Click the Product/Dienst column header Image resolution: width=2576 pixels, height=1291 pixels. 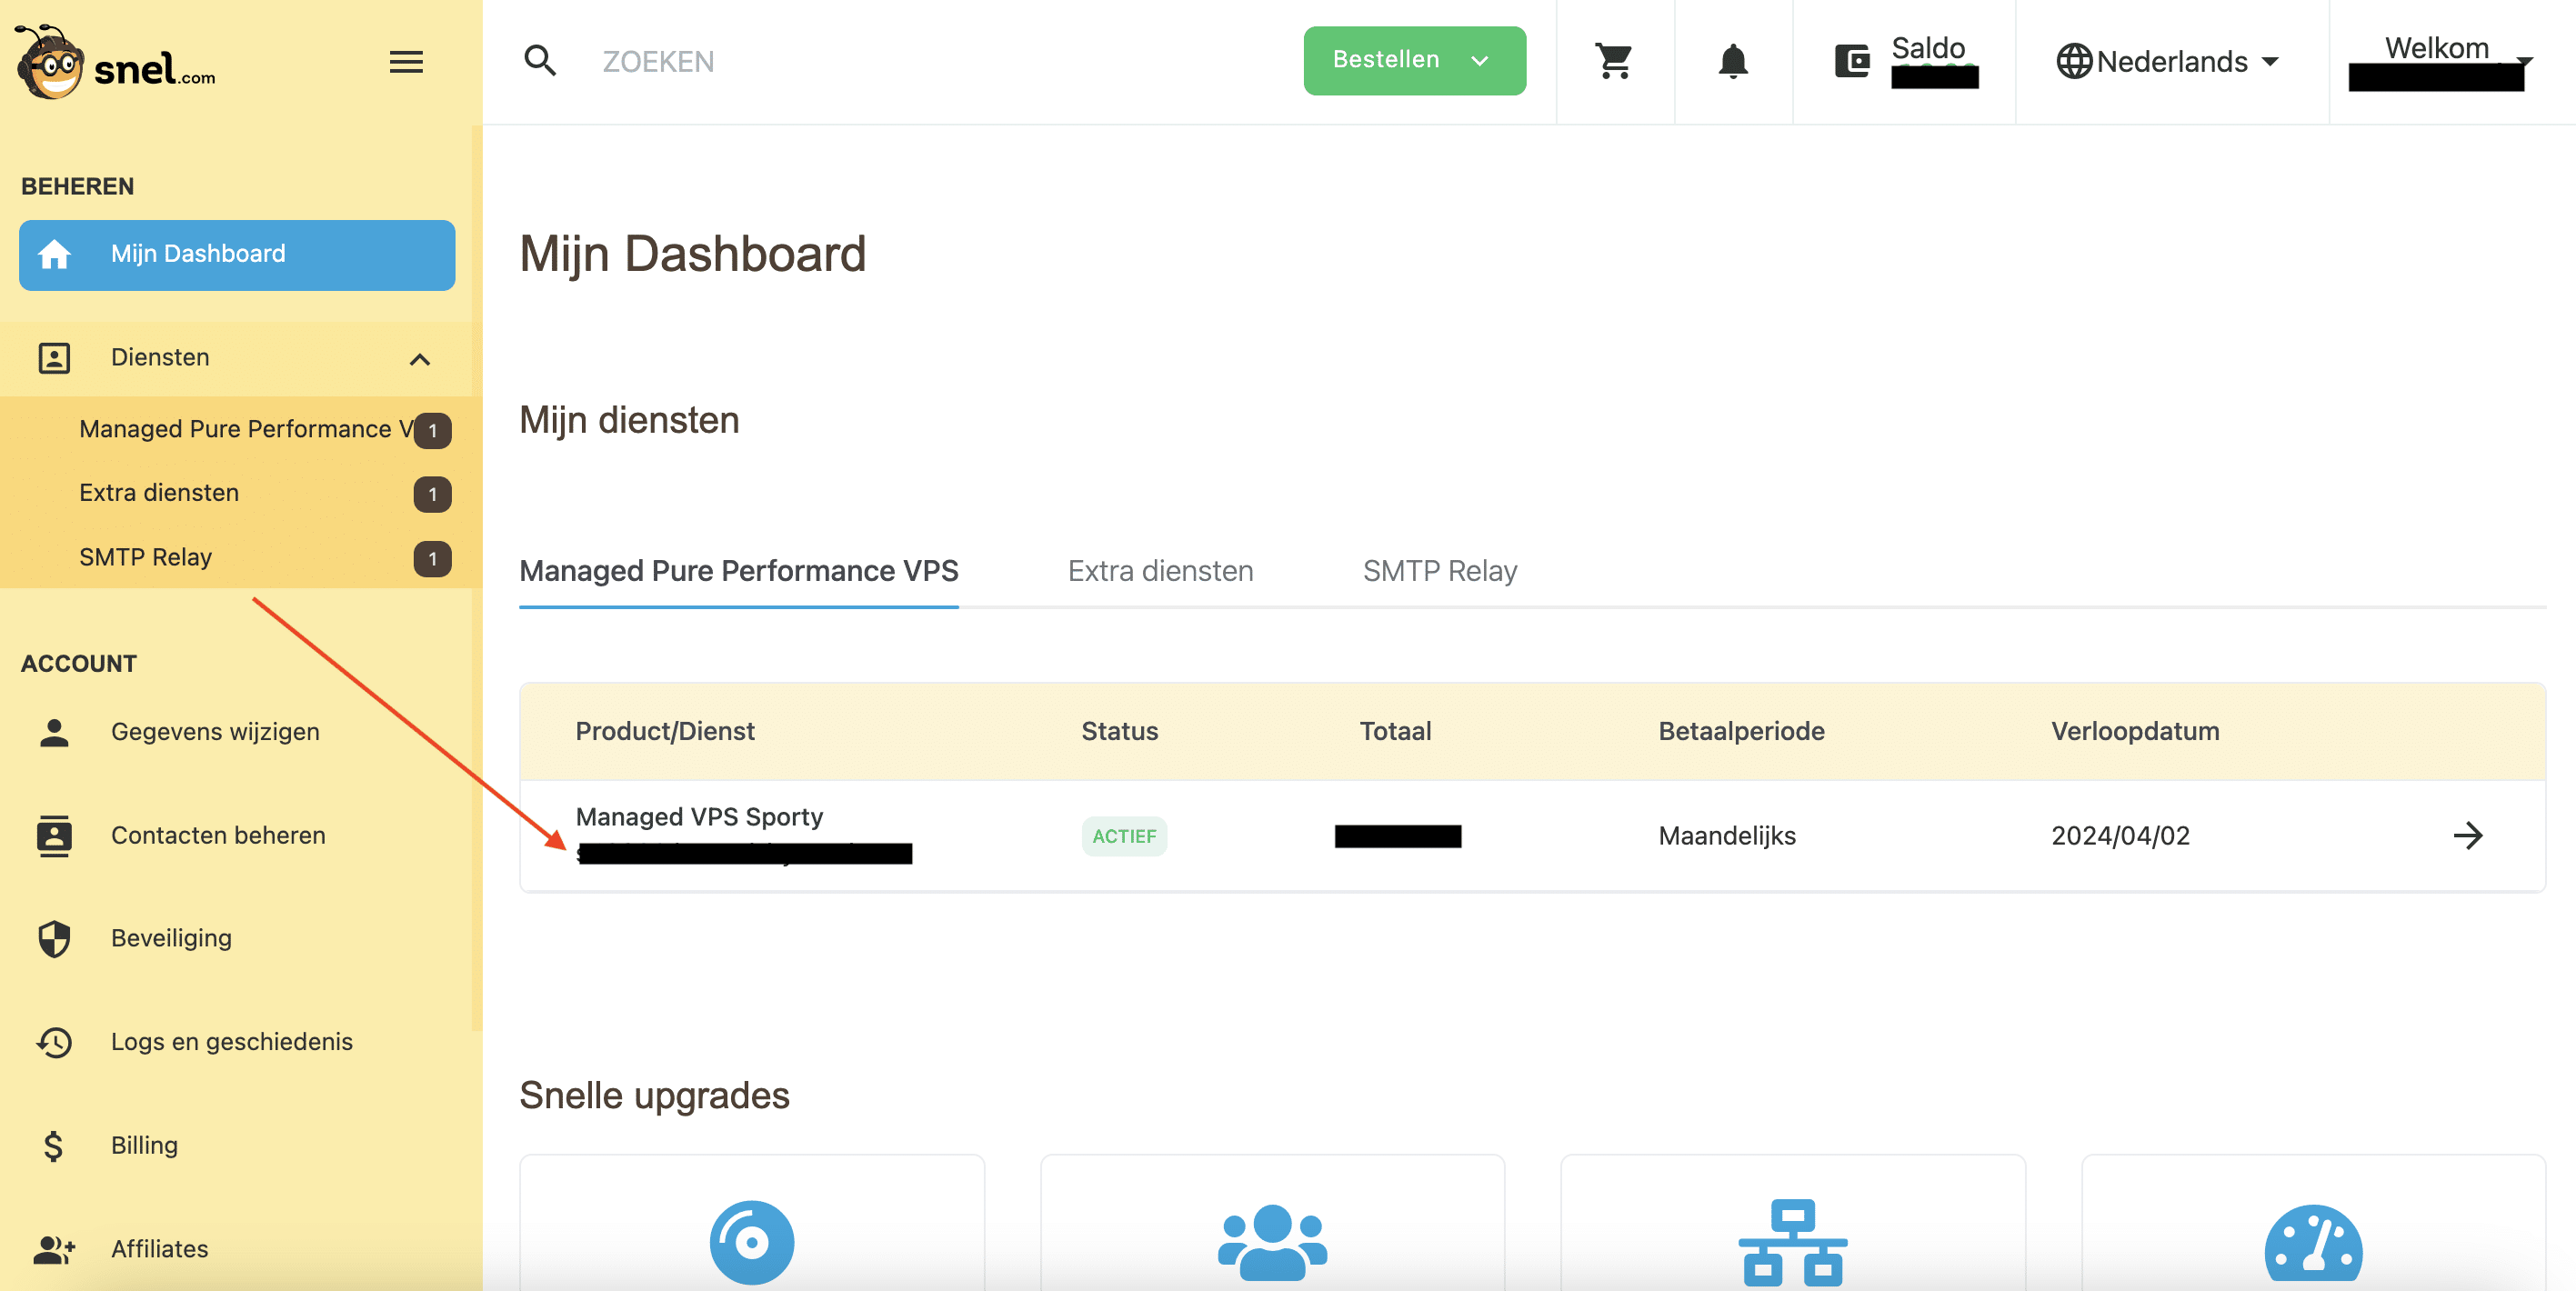point(664,731)
